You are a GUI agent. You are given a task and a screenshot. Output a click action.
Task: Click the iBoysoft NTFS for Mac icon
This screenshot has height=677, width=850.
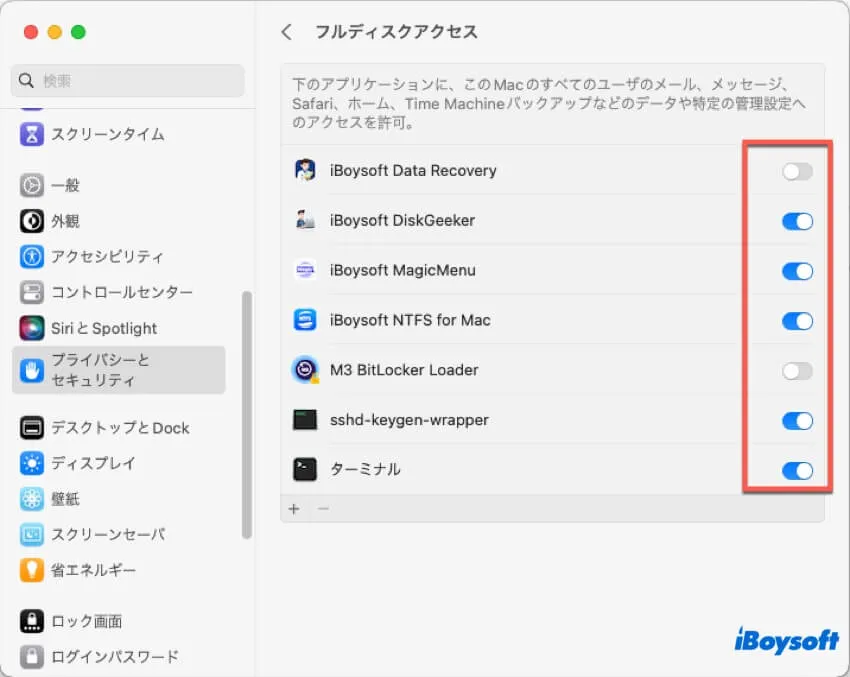coord(305,320)
